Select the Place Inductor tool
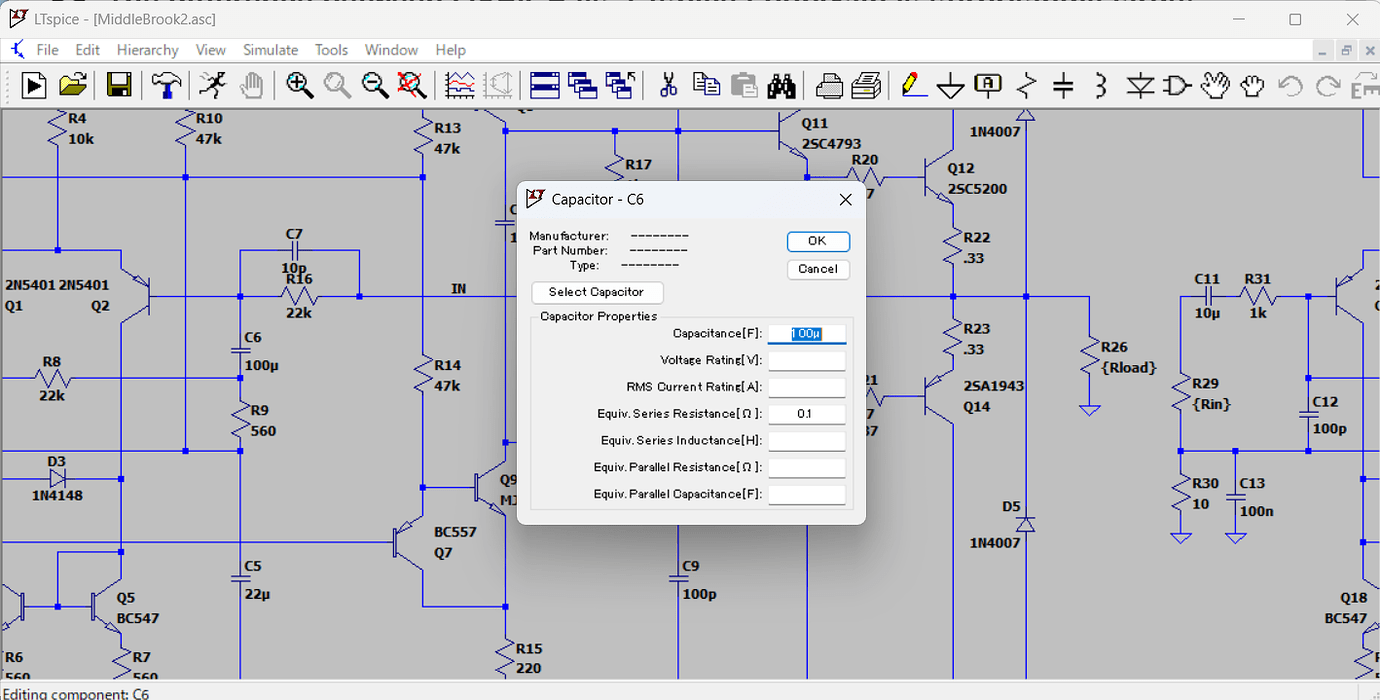Viewport: 1380px width, 700px height. coord(1101,85)
